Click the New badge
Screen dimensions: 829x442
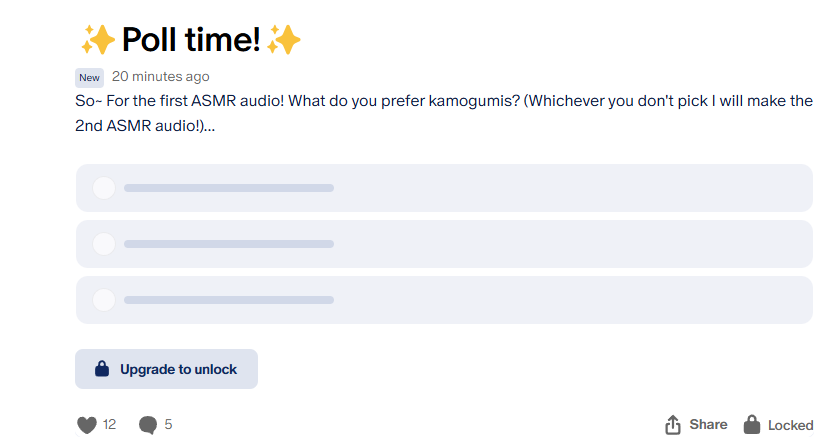[89, 77]
